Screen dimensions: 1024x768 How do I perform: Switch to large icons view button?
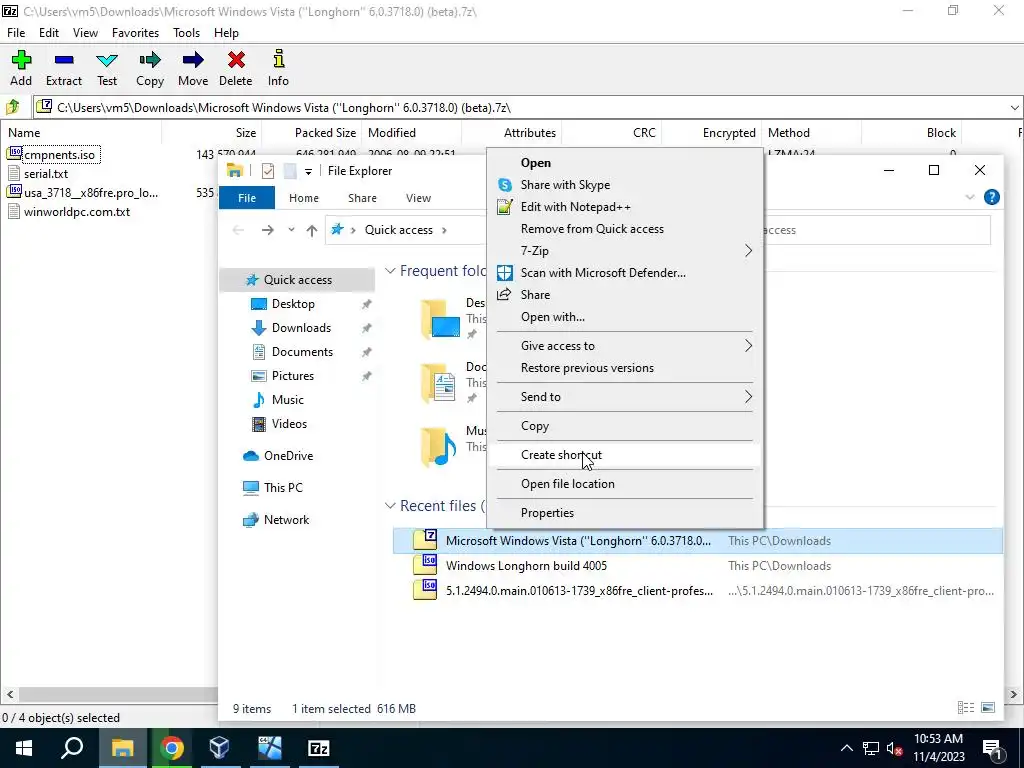coord(988,708)
